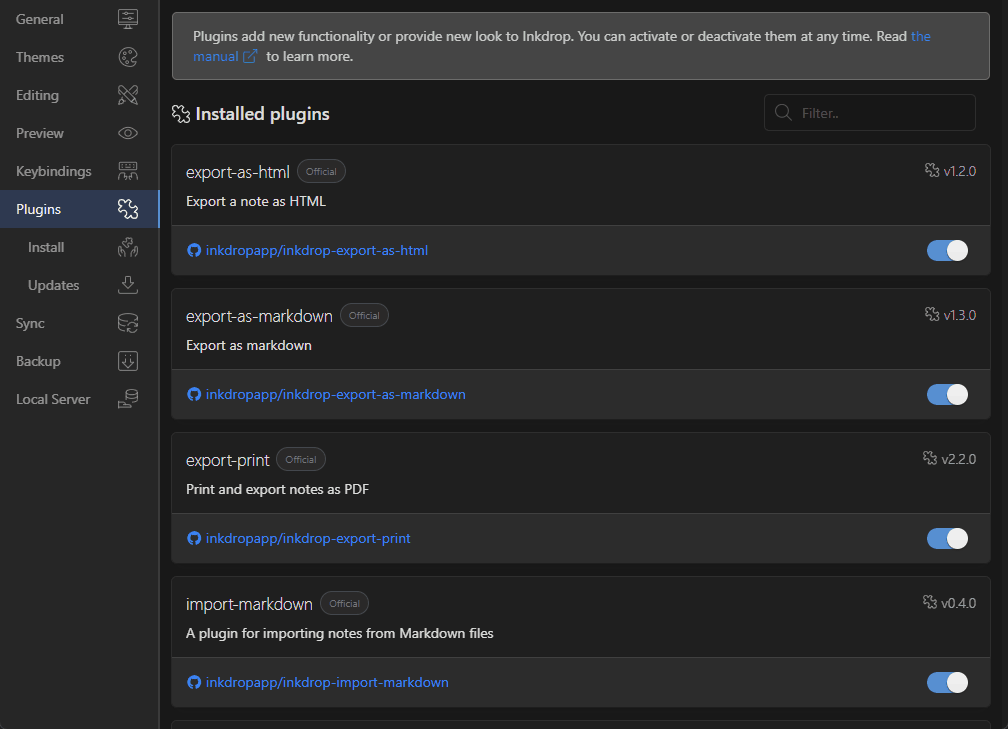1008x729 pixels.
Task: Click the external link icon after manual
Action: coord(250,57)
